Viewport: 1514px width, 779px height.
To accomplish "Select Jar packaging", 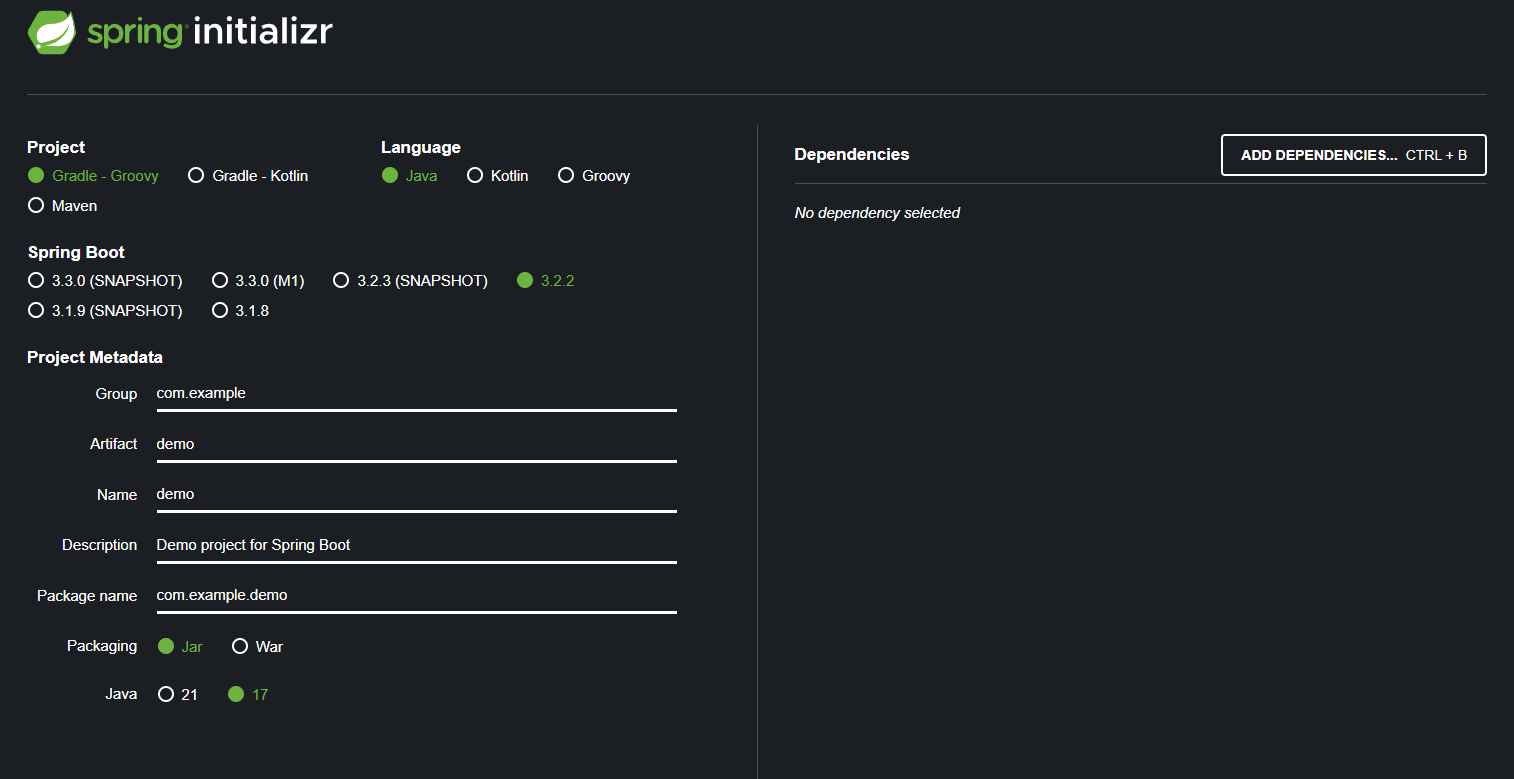I will (180, 647).
